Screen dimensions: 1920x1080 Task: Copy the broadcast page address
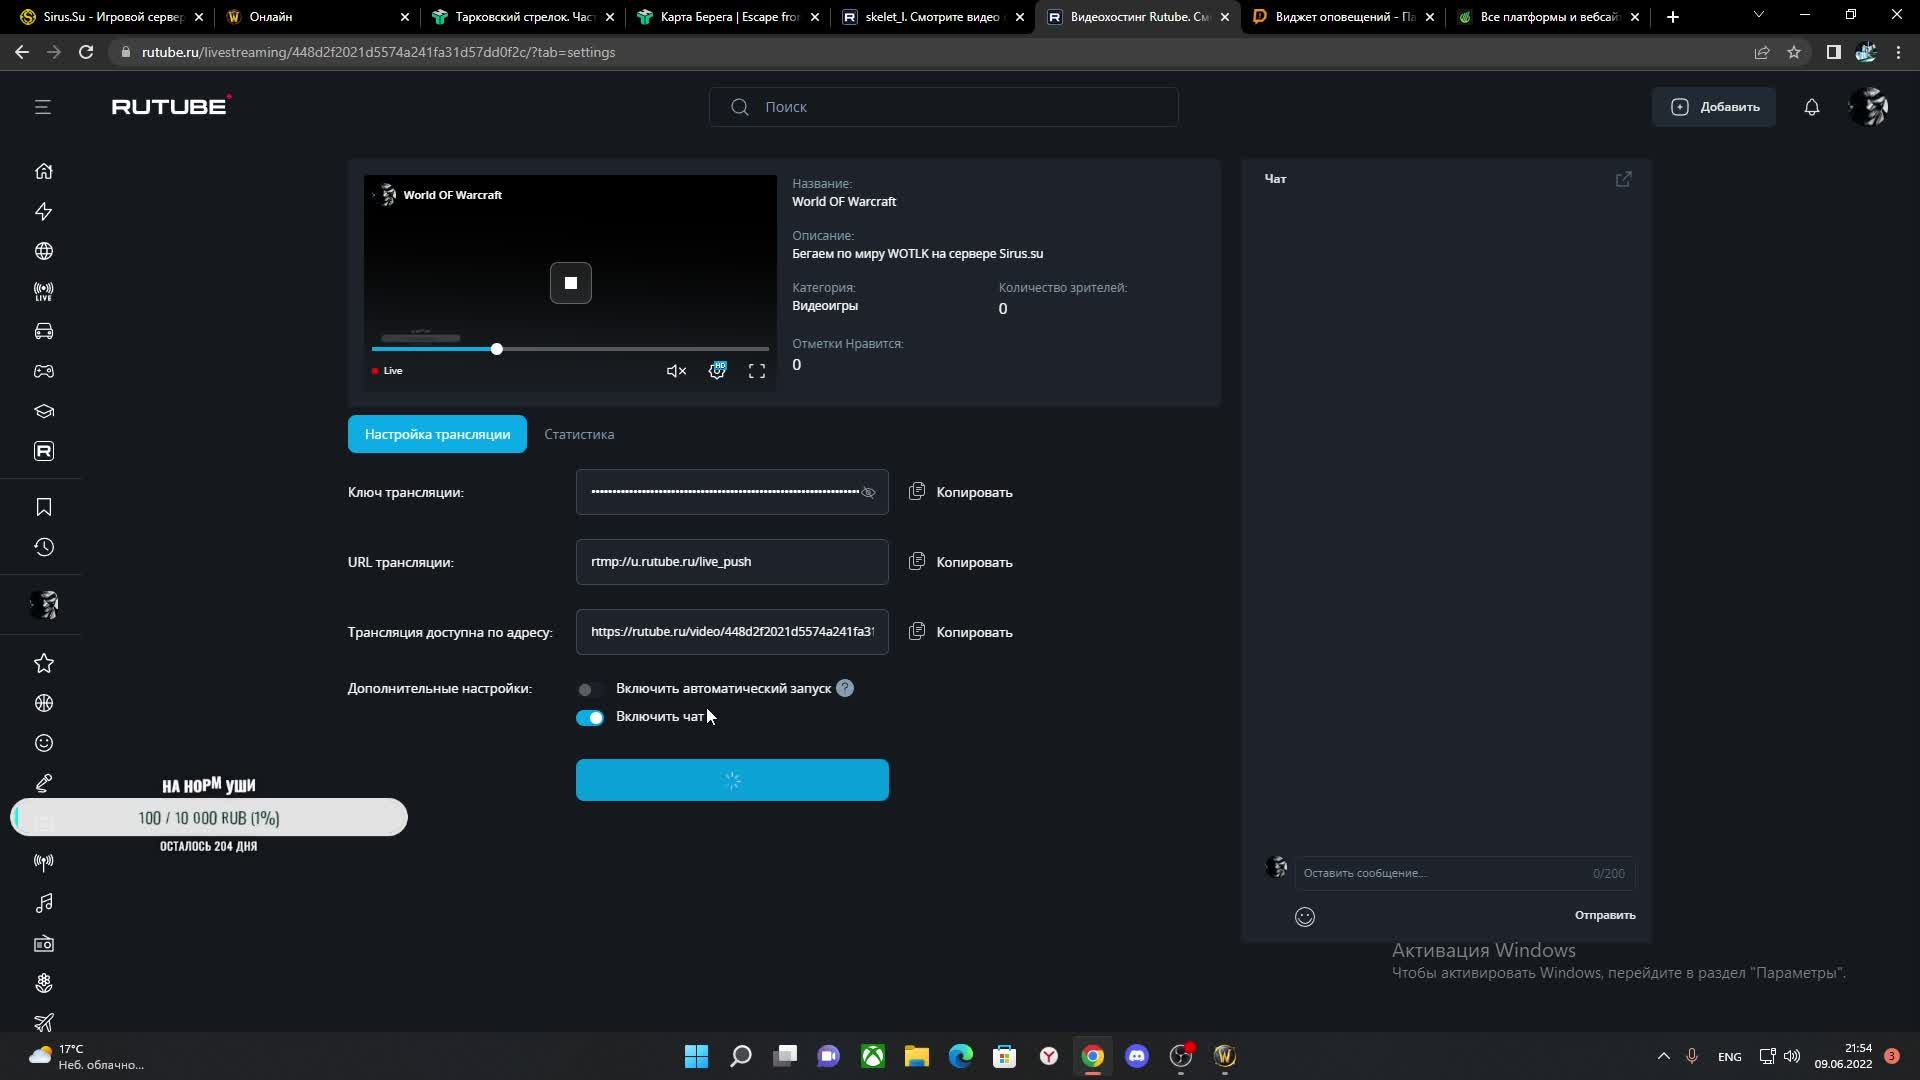961,632
